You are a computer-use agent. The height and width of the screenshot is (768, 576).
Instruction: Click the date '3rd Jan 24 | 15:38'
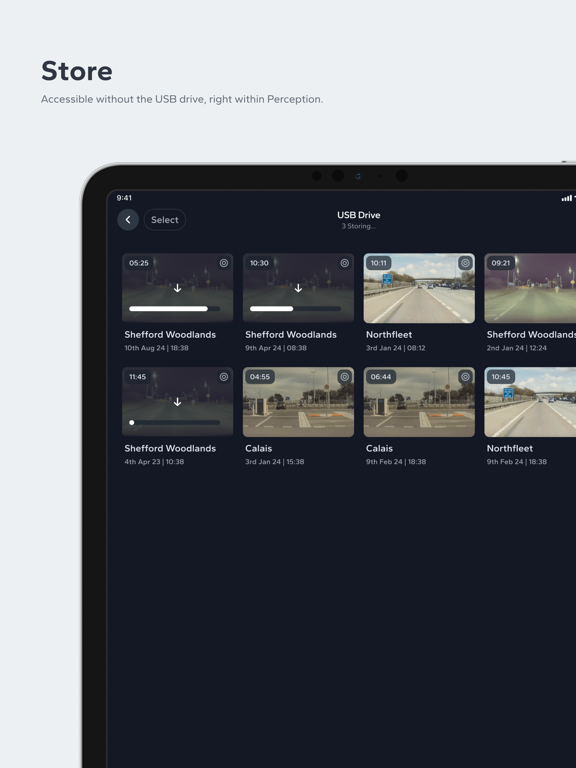275,461
